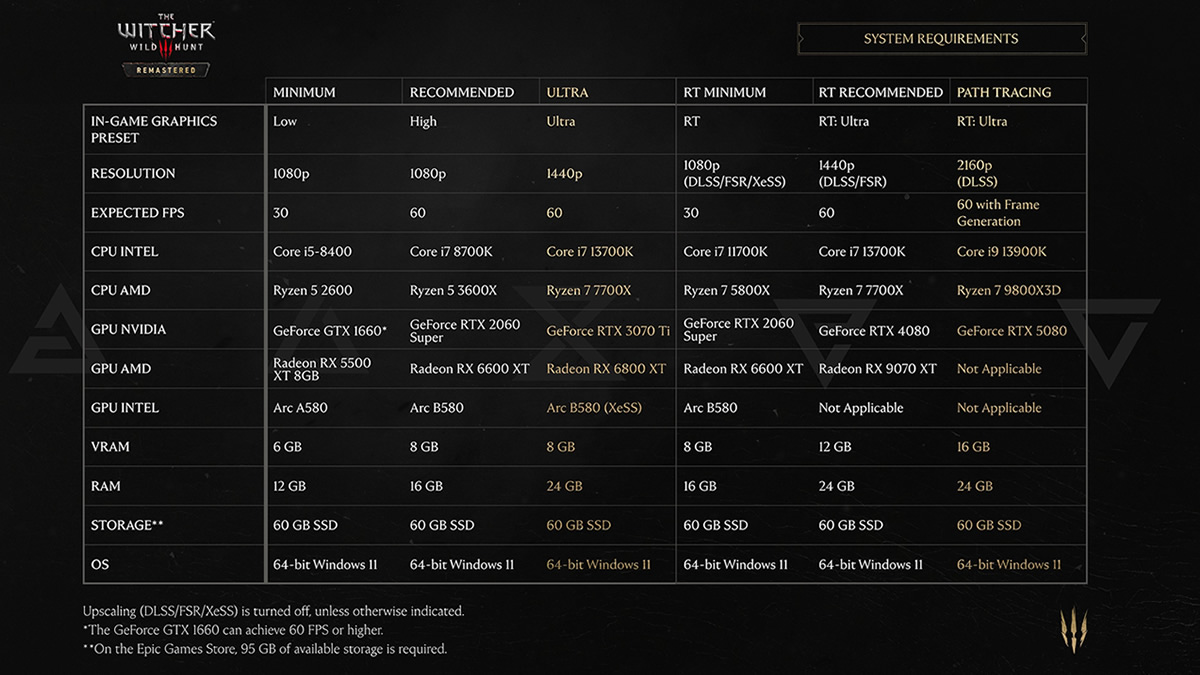Viewport: 1200px width, 675px height.
Task: Click the Radeon RX 5500 XT 8GB cell
Action: (x=322, y=368)
